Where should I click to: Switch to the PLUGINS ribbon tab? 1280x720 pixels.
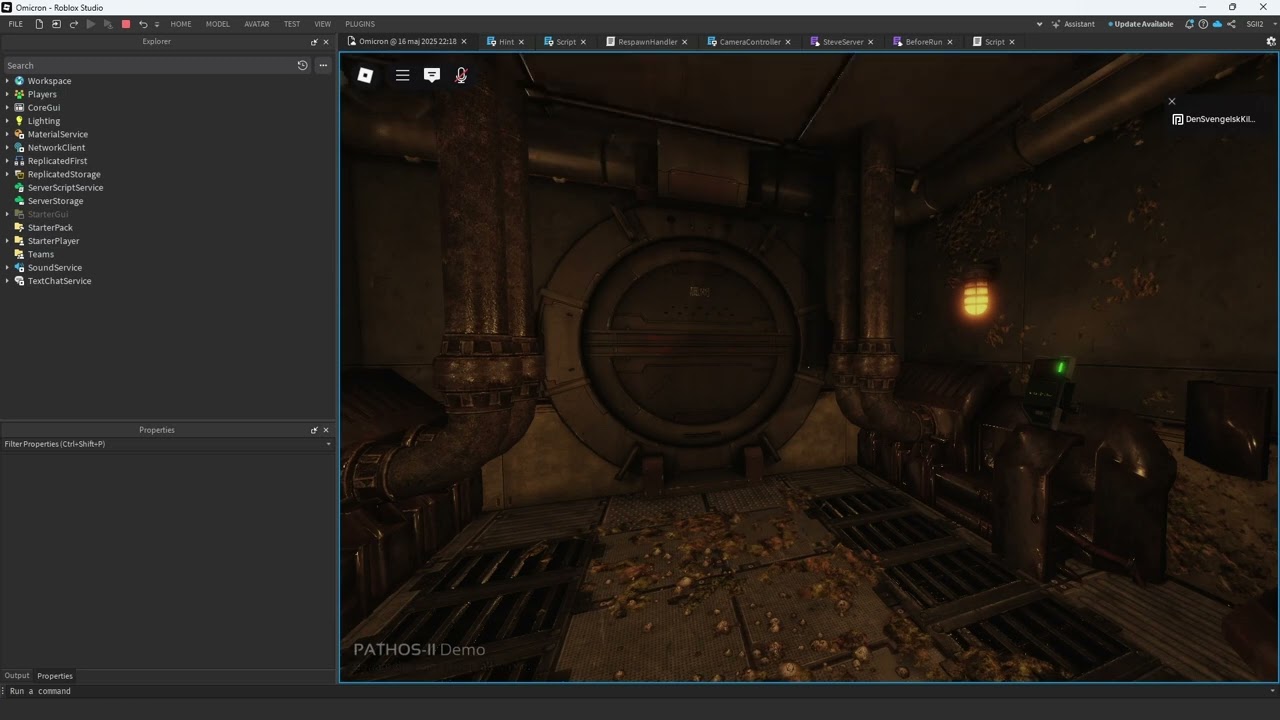coord(360,24)
